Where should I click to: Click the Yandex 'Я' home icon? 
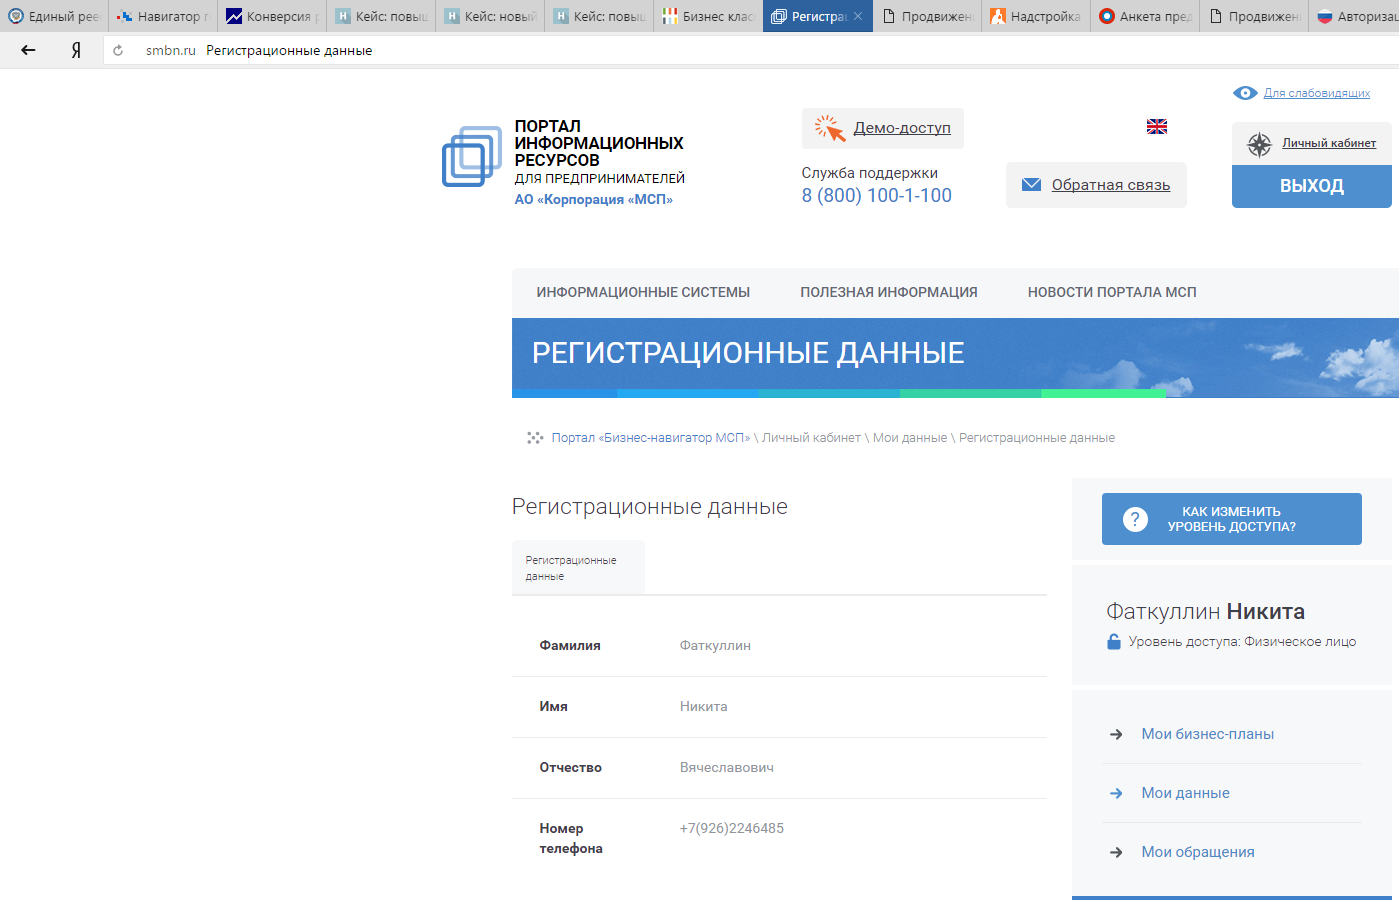[76, 50]
